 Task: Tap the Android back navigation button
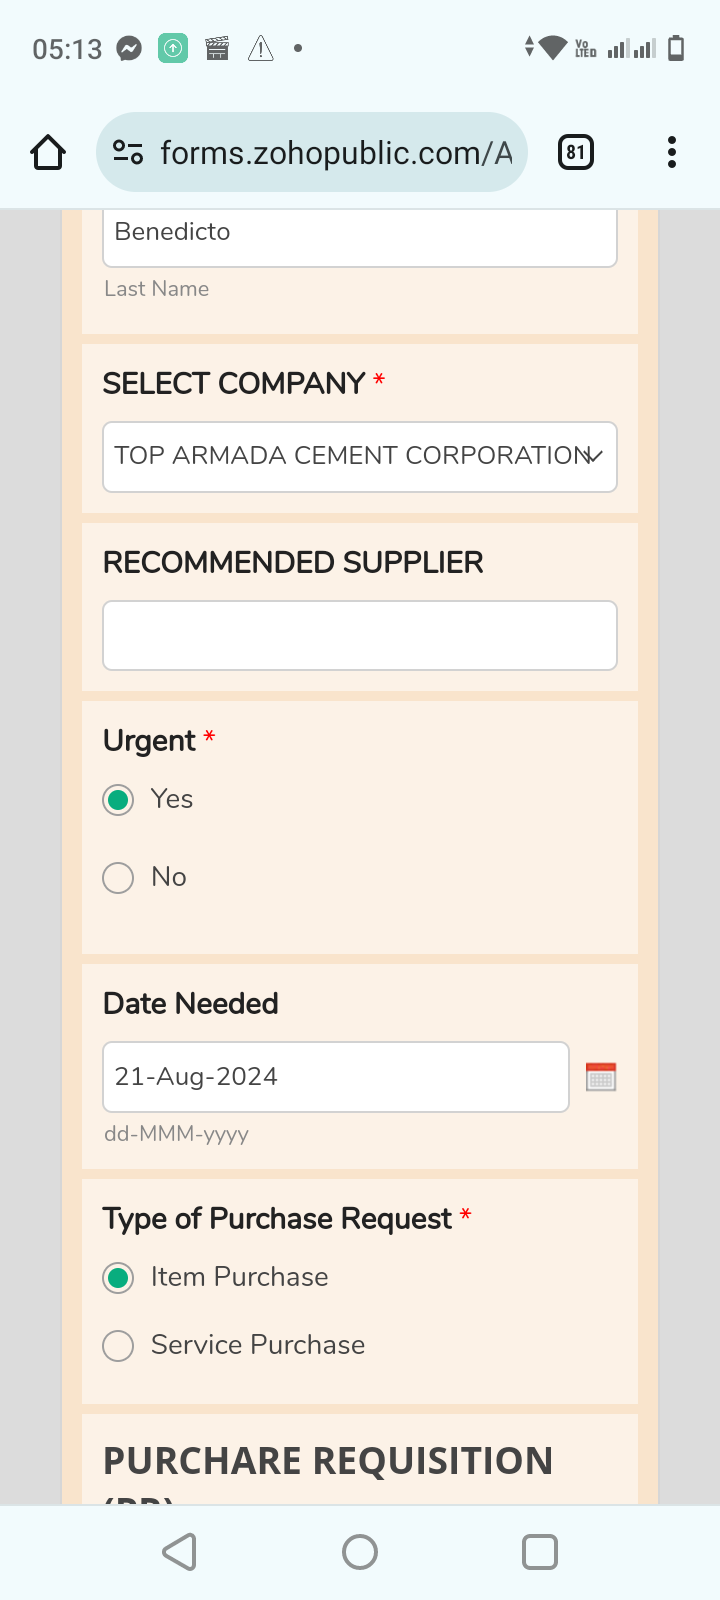179,1552
